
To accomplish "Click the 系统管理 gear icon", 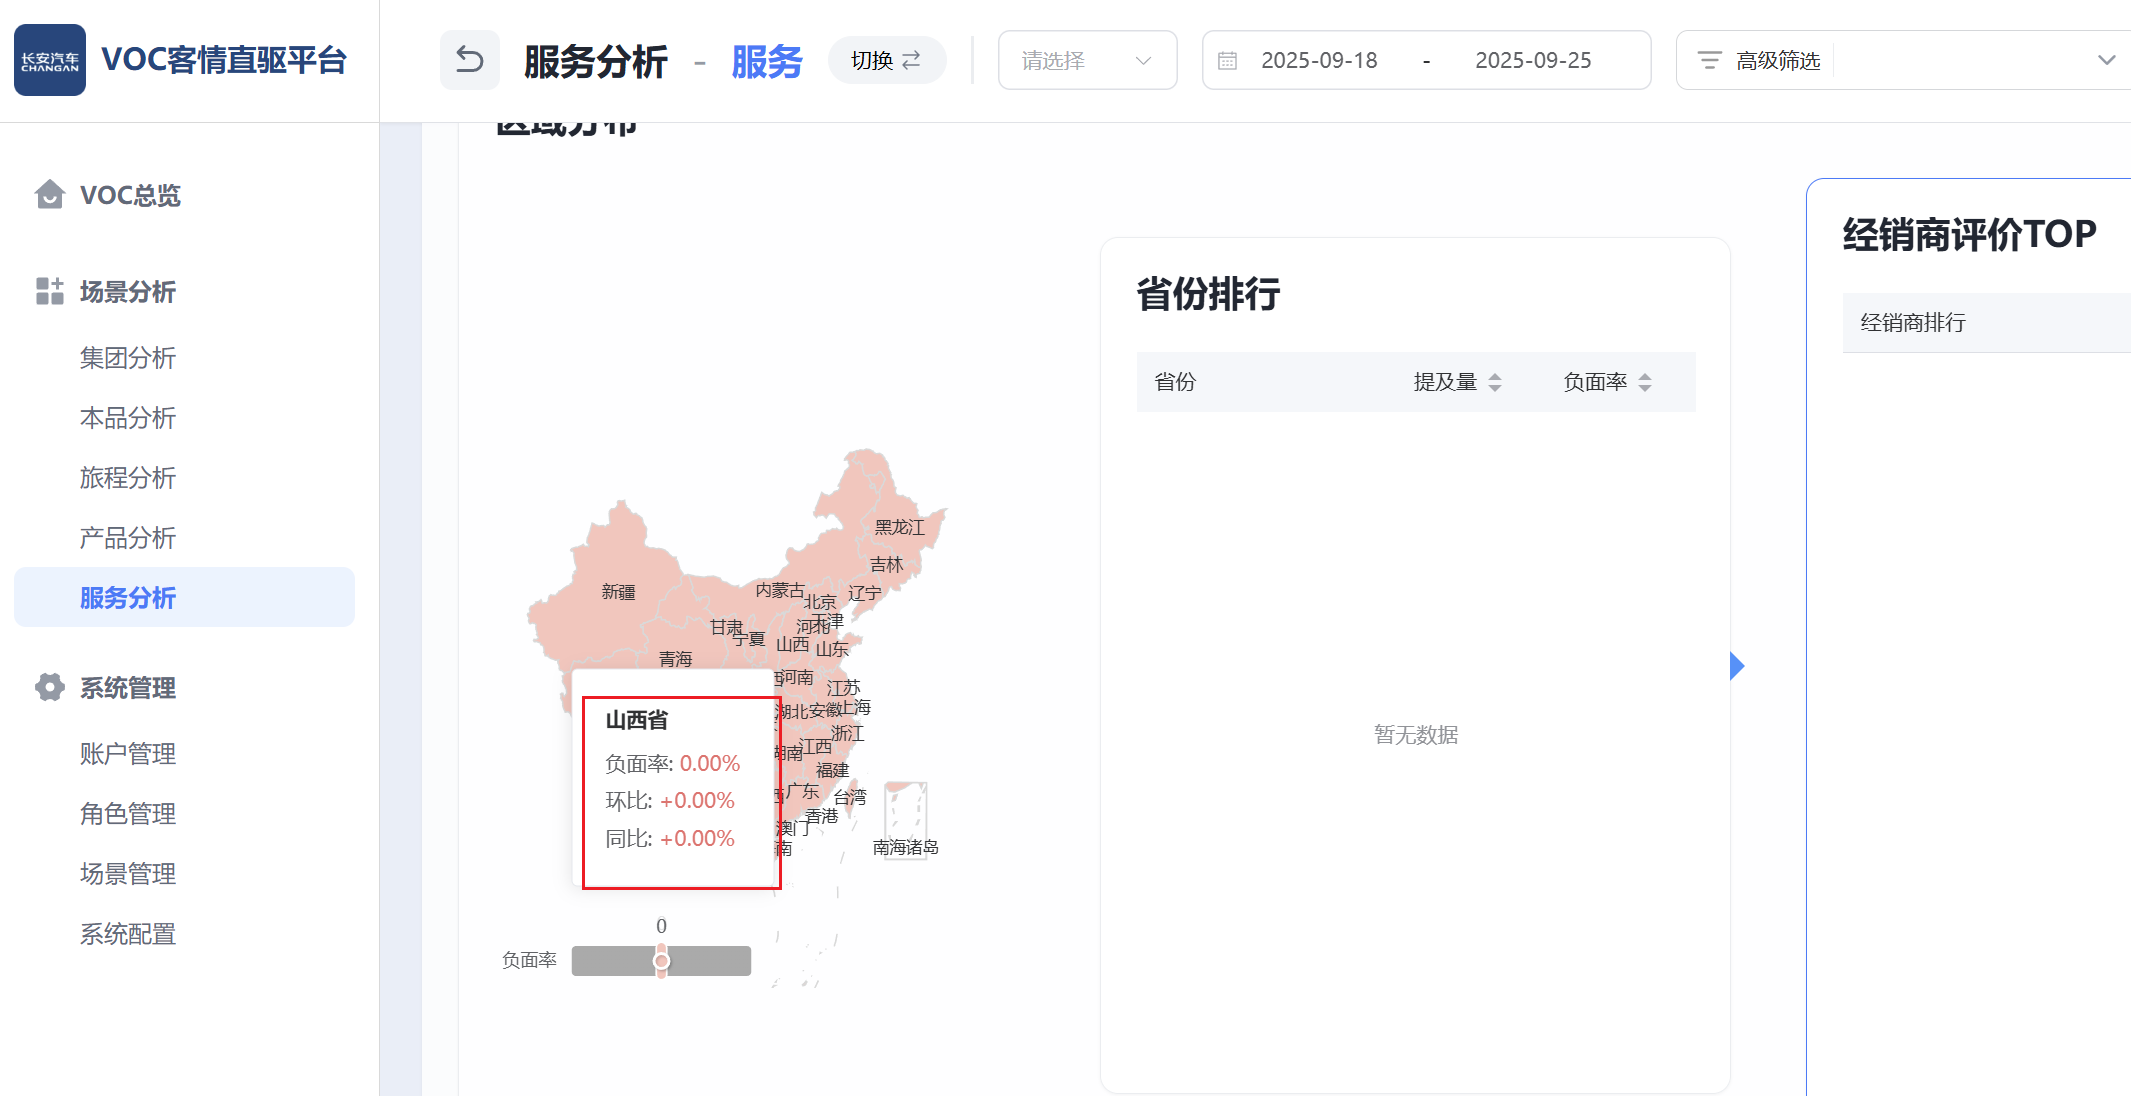I will 49,687.
